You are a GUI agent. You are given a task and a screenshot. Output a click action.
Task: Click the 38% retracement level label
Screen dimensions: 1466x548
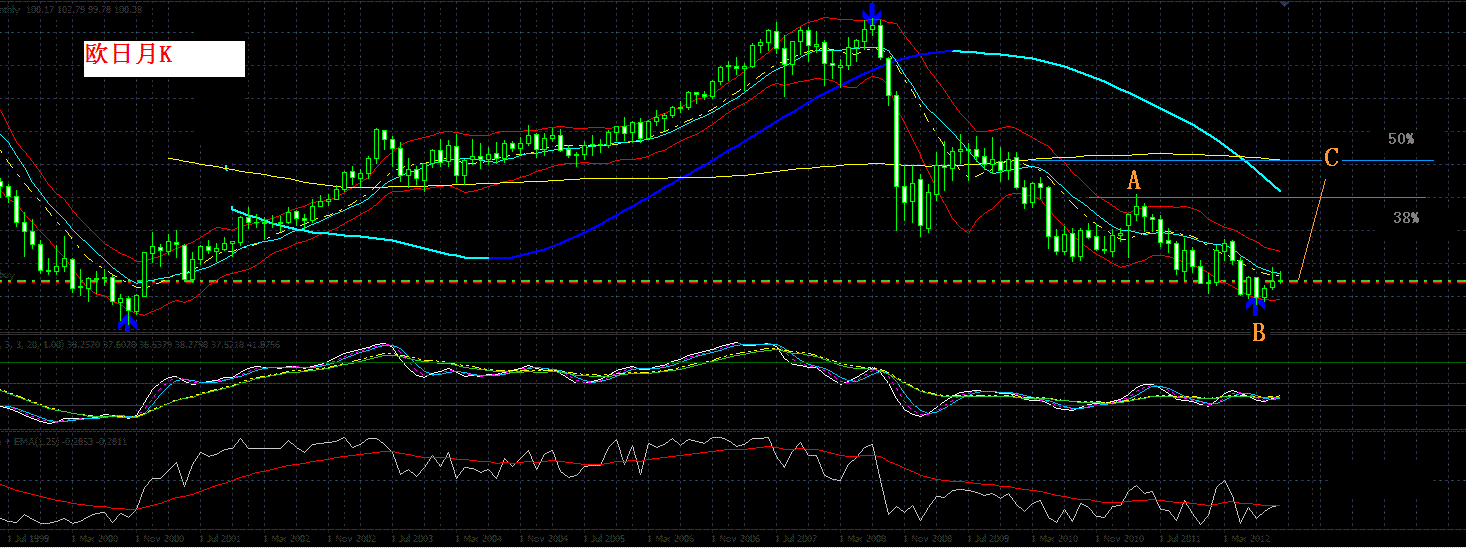coord(1406,217)
